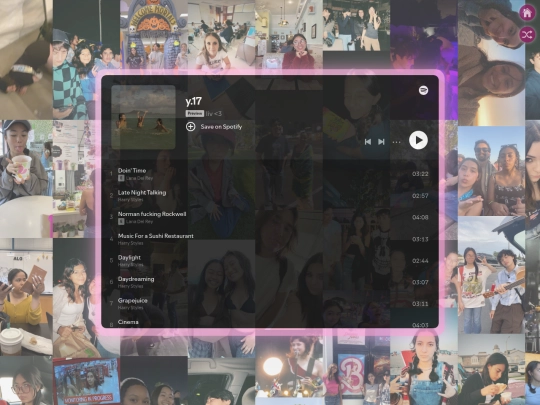The width and height of the screenshot is (540, 405).
Task: Select the track Daydreaming
Action: click(x=136, y=279)
